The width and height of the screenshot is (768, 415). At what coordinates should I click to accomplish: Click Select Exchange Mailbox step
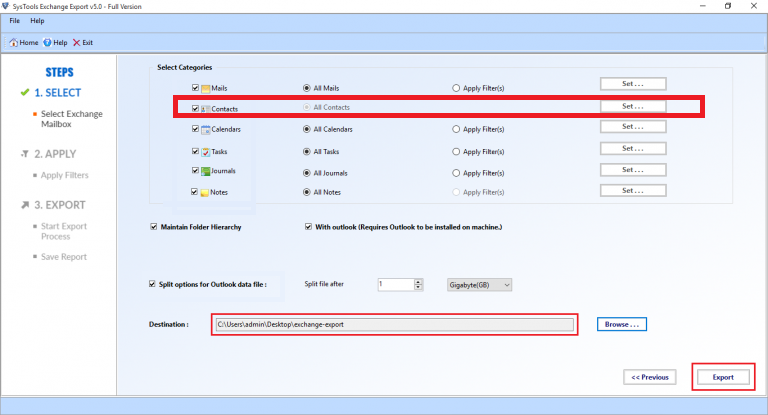(72, 119)
